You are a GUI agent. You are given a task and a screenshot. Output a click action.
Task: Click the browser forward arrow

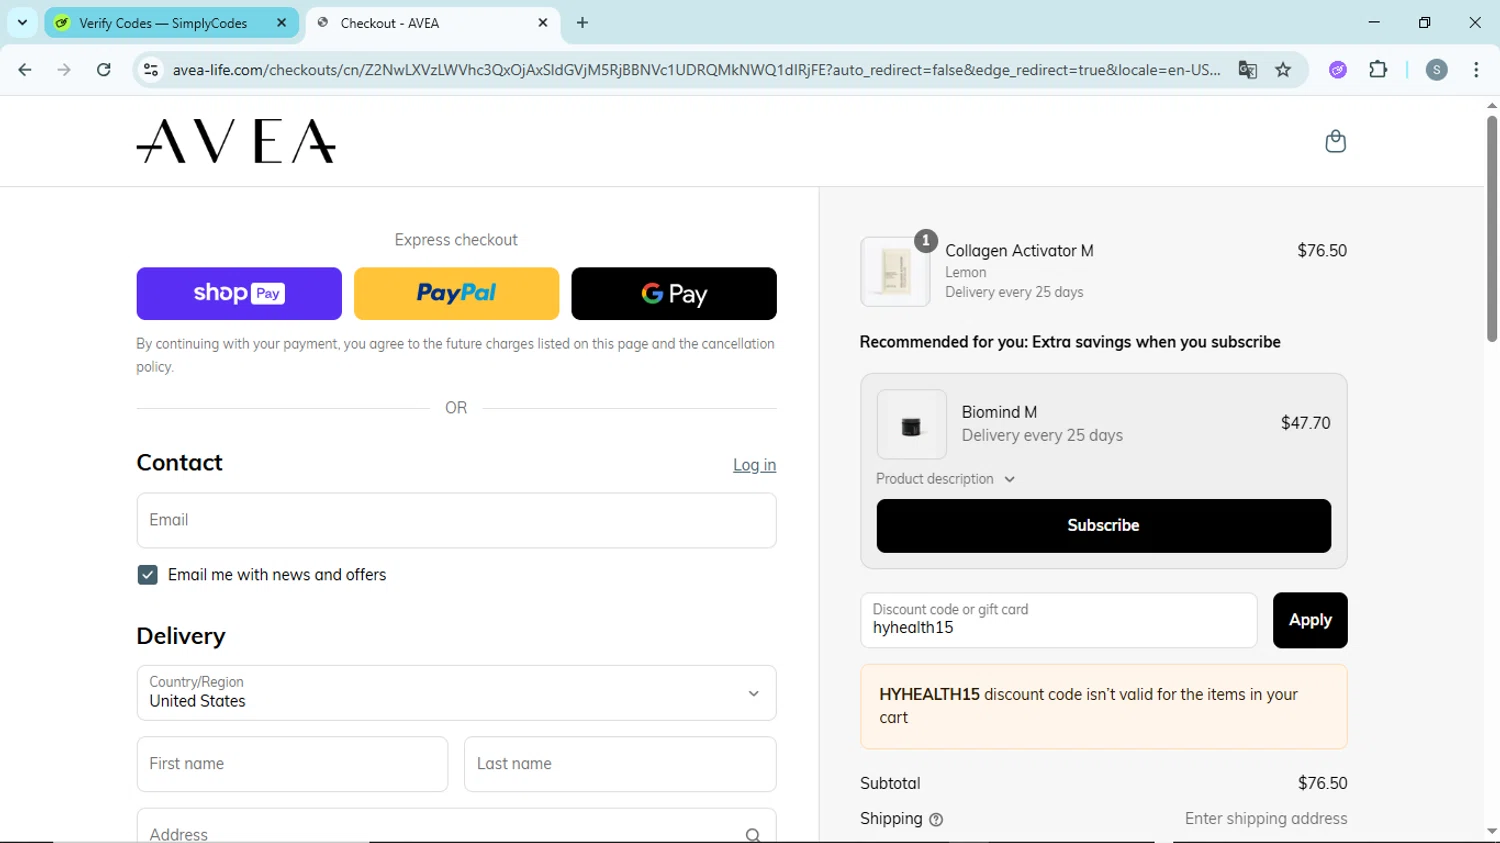coord(64,70)
